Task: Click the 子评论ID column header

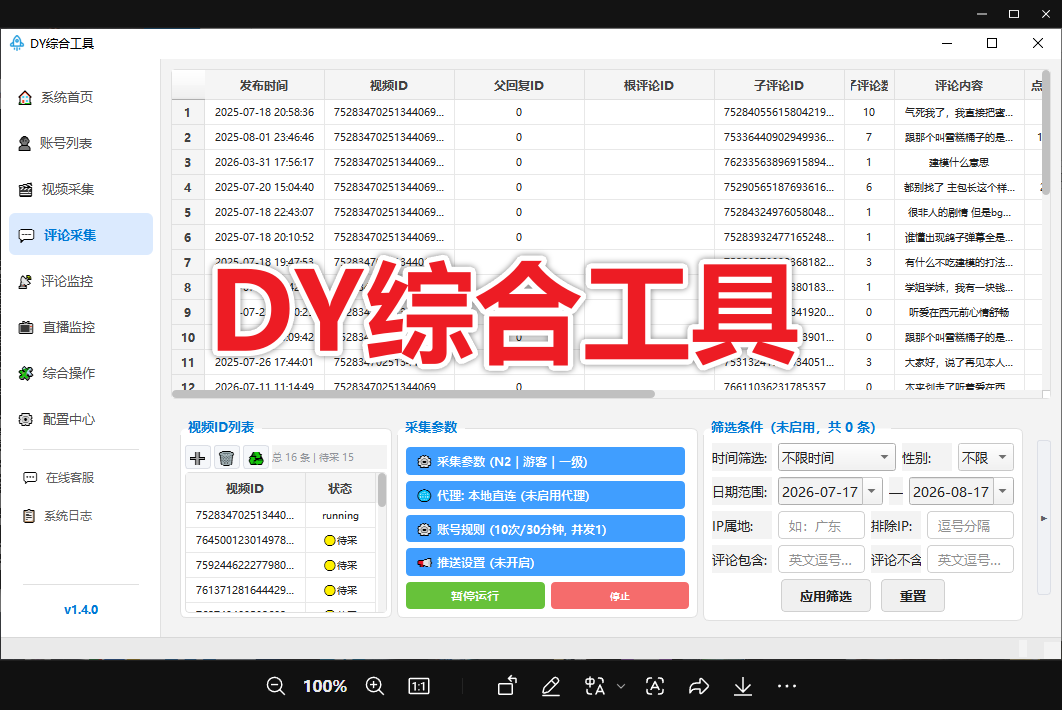Action: [779, 85]
